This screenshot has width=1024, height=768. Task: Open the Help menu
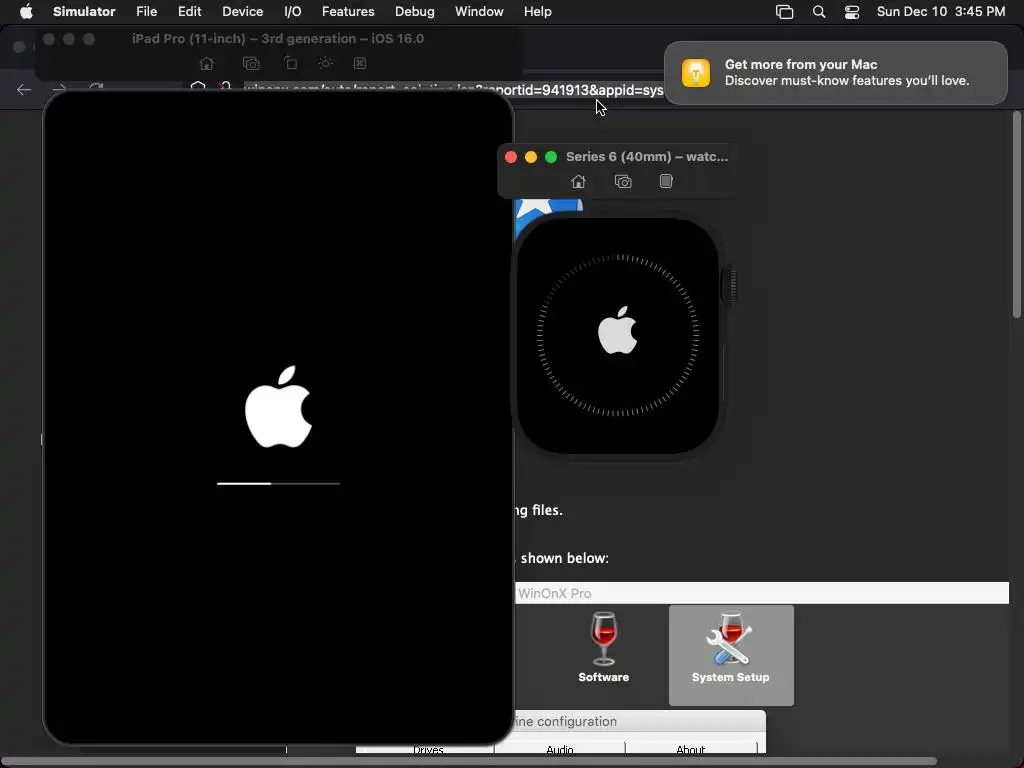pos(537,11)
